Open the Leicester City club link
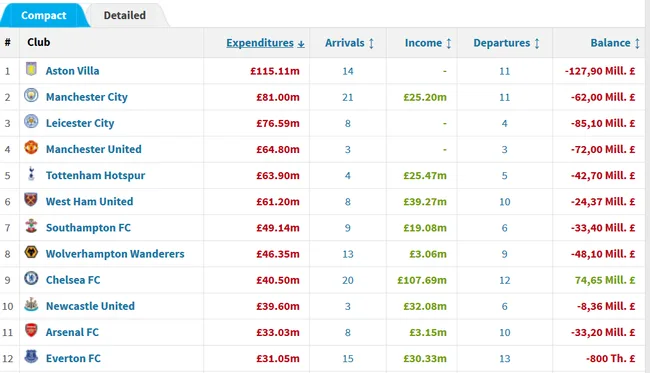This screenshot has width=650, height=373. pos(80,123)
